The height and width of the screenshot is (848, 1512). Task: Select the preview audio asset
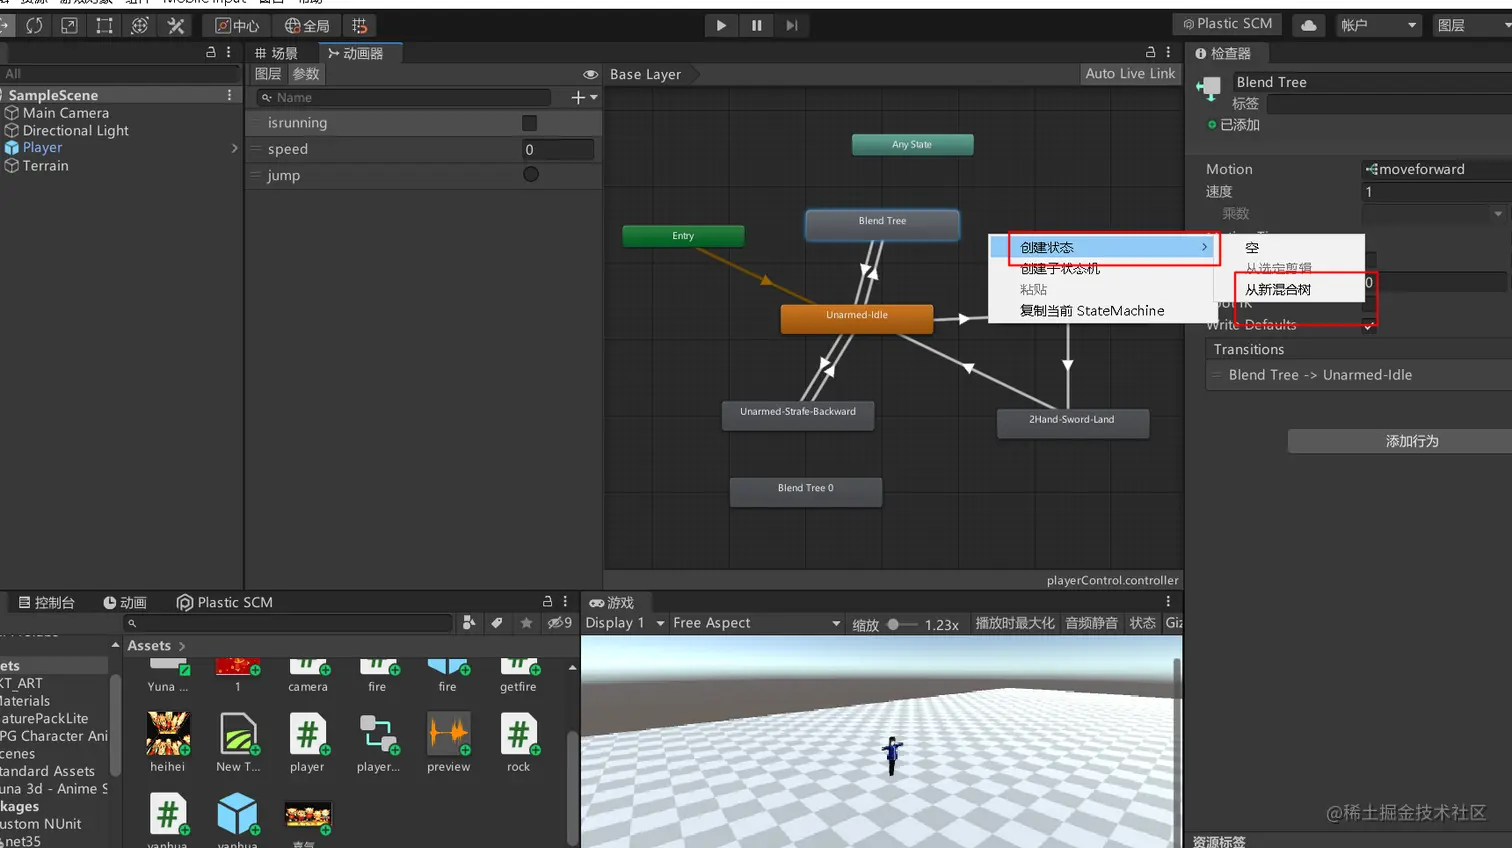[448, 743]
